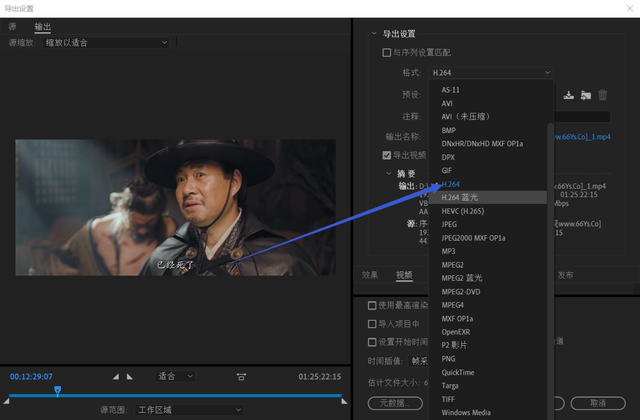
Task: Click the save preset icon
Action: click(568, 95)
